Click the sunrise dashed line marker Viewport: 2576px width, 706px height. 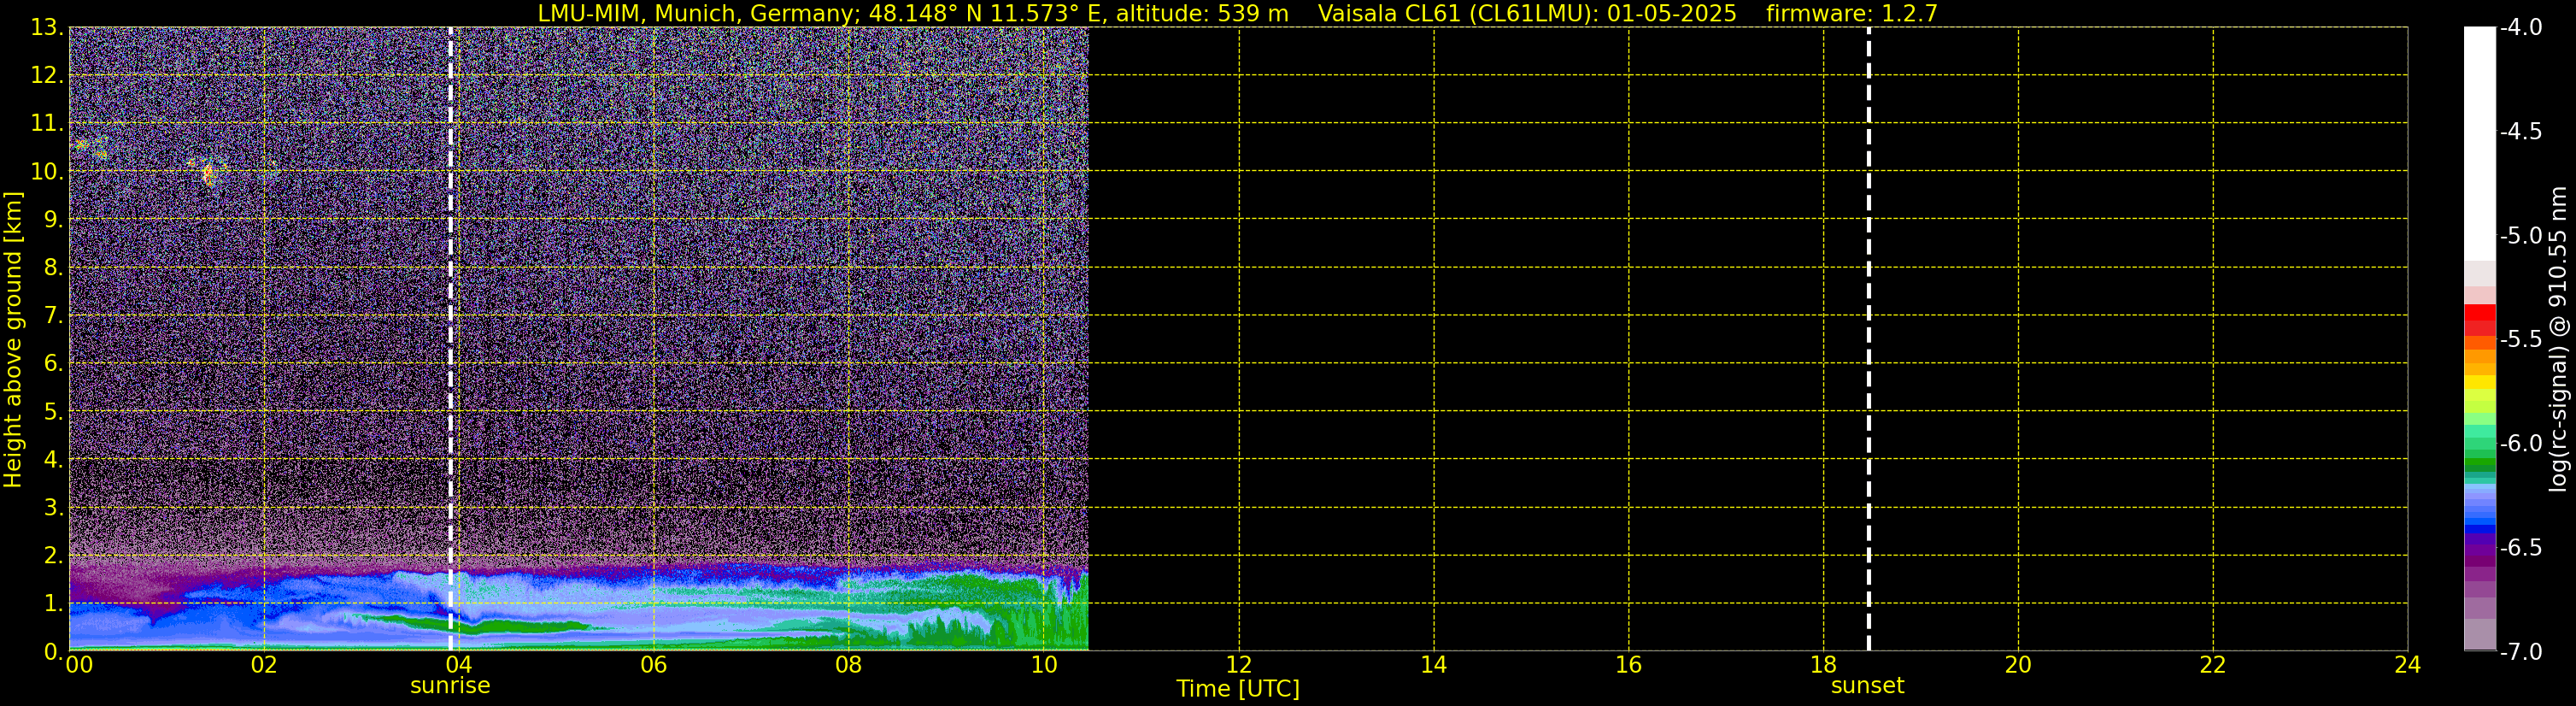451,339
